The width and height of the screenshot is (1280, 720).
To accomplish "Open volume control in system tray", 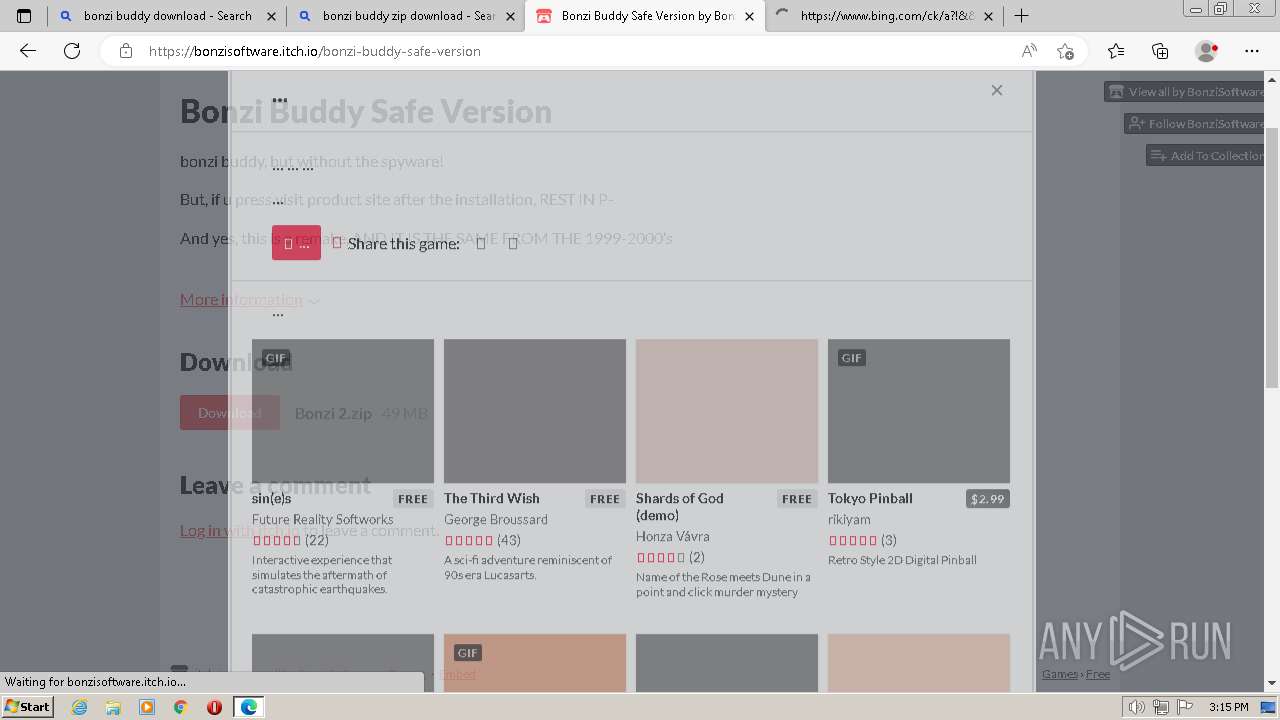I will tap(1138, 707).
